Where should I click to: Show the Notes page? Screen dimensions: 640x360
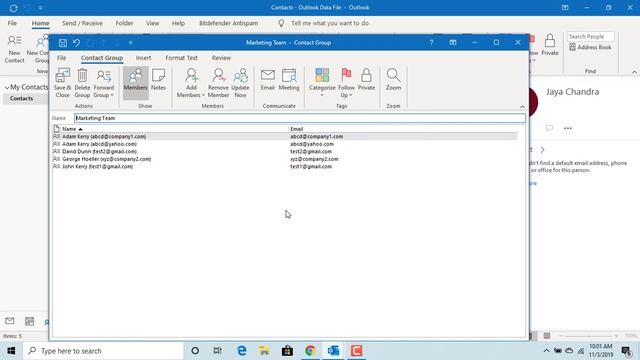tap(158, 80)
